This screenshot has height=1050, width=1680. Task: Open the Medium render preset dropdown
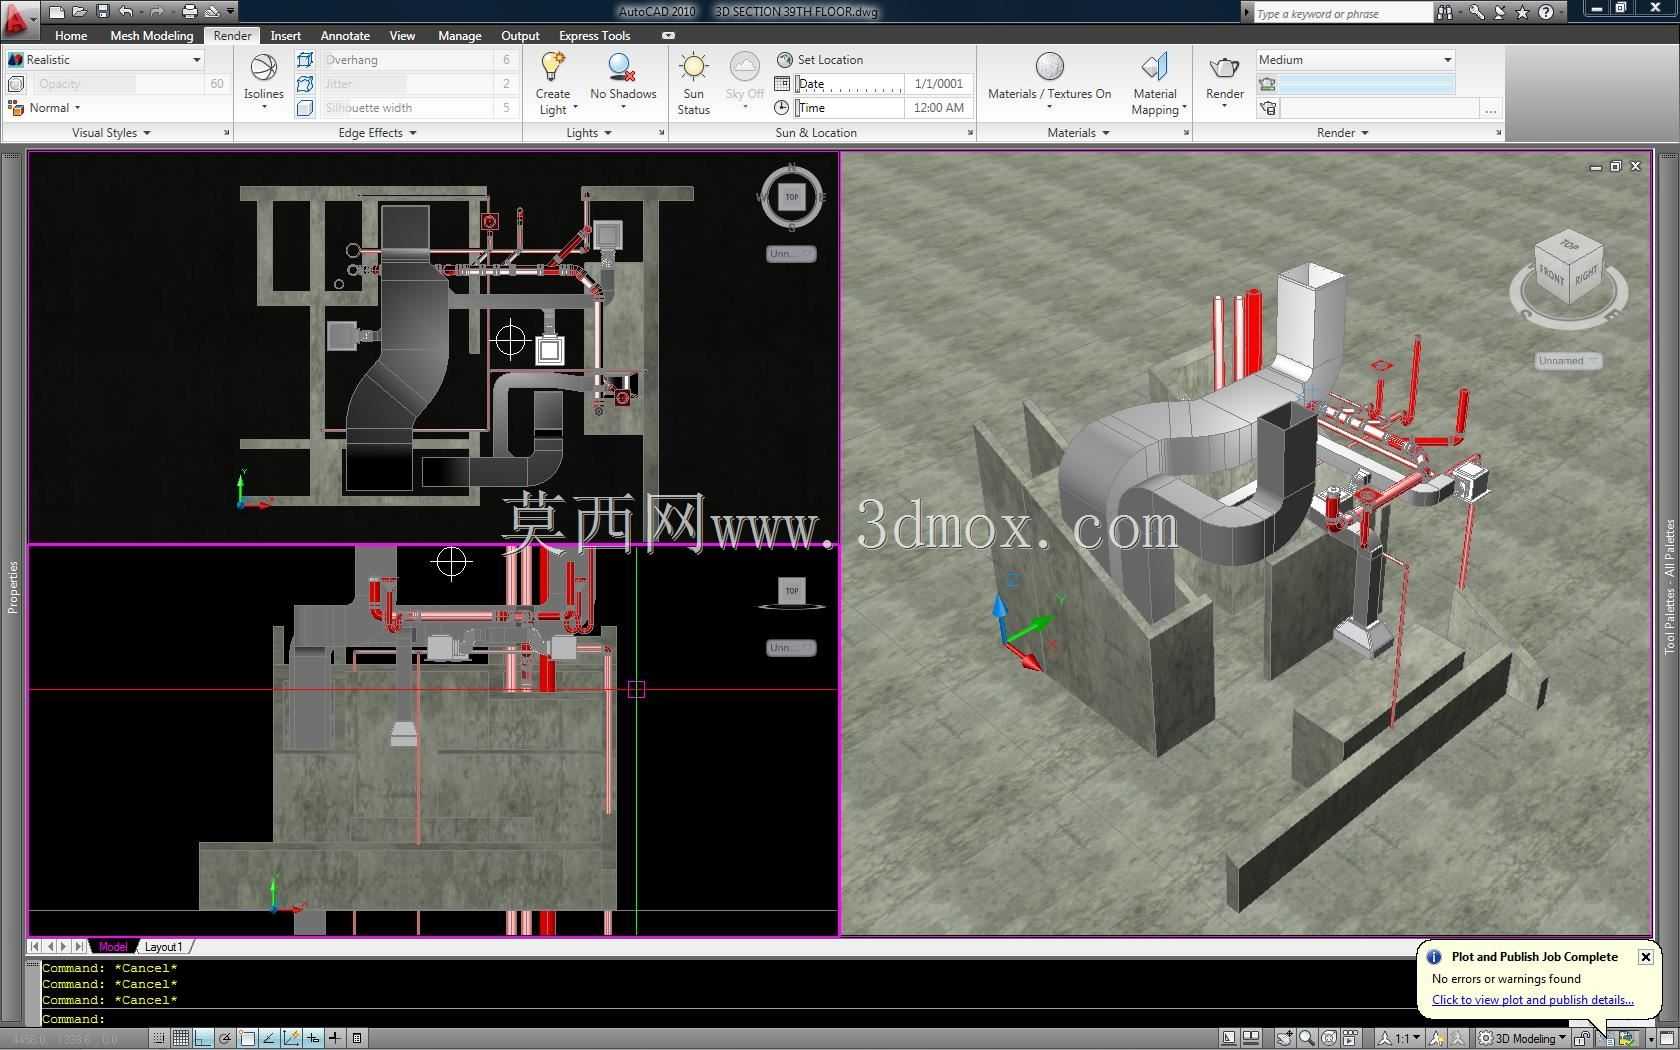pyautogui.click(x=1355, y=60)
